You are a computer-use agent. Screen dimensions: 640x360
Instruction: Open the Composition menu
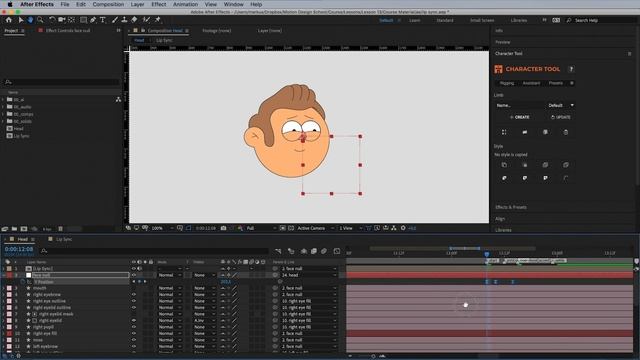108,4
